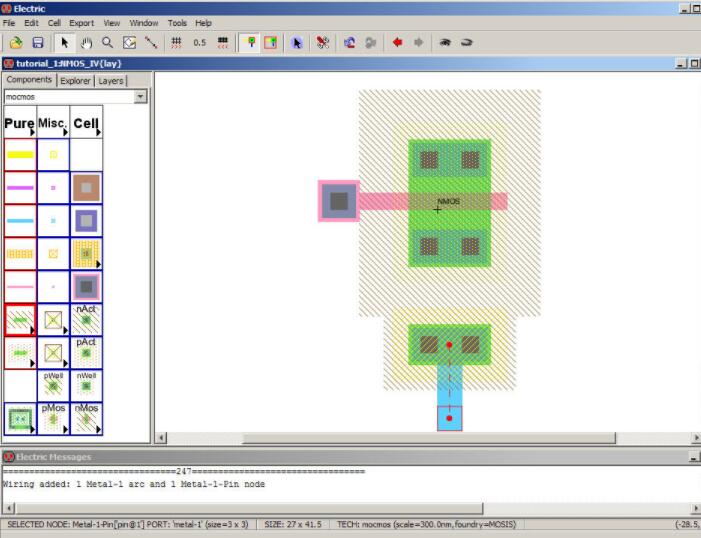Click the Save Library disk icon
Screen dimensions: 701x538
[x=38, y=43]
